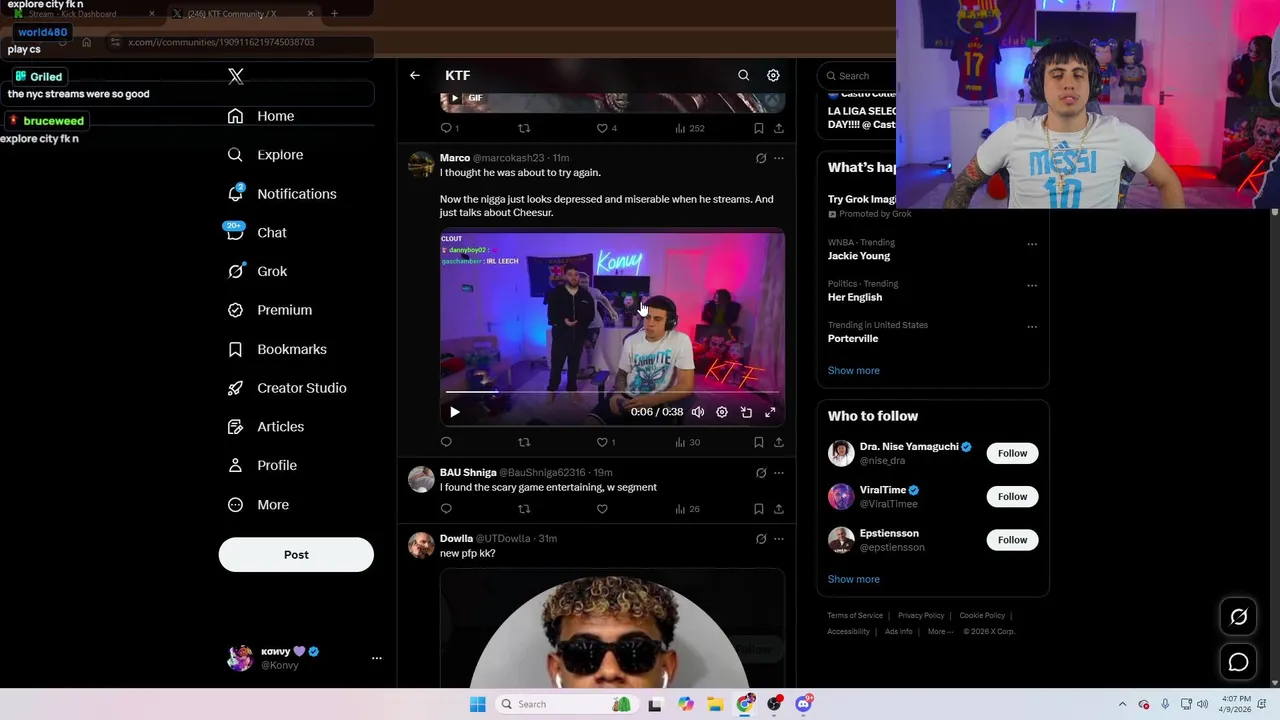Expand the More menu in sidebar

(258, 505)
